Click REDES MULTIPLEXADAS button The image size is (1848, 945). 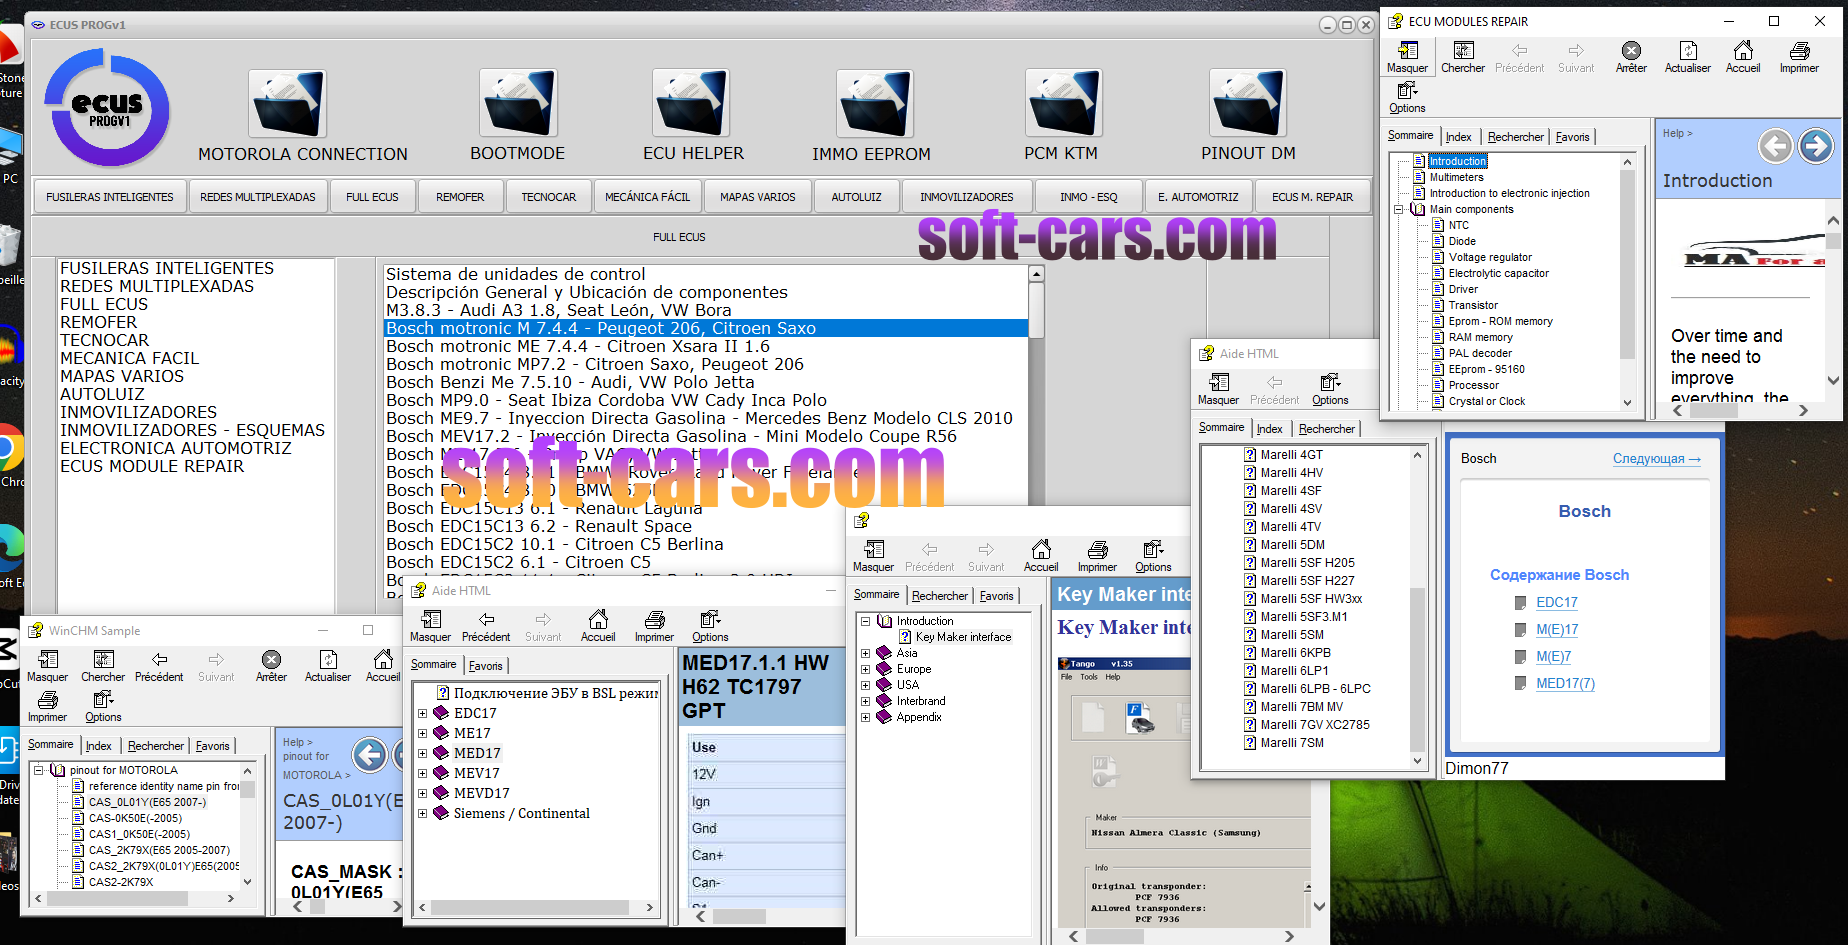point(258,197)
